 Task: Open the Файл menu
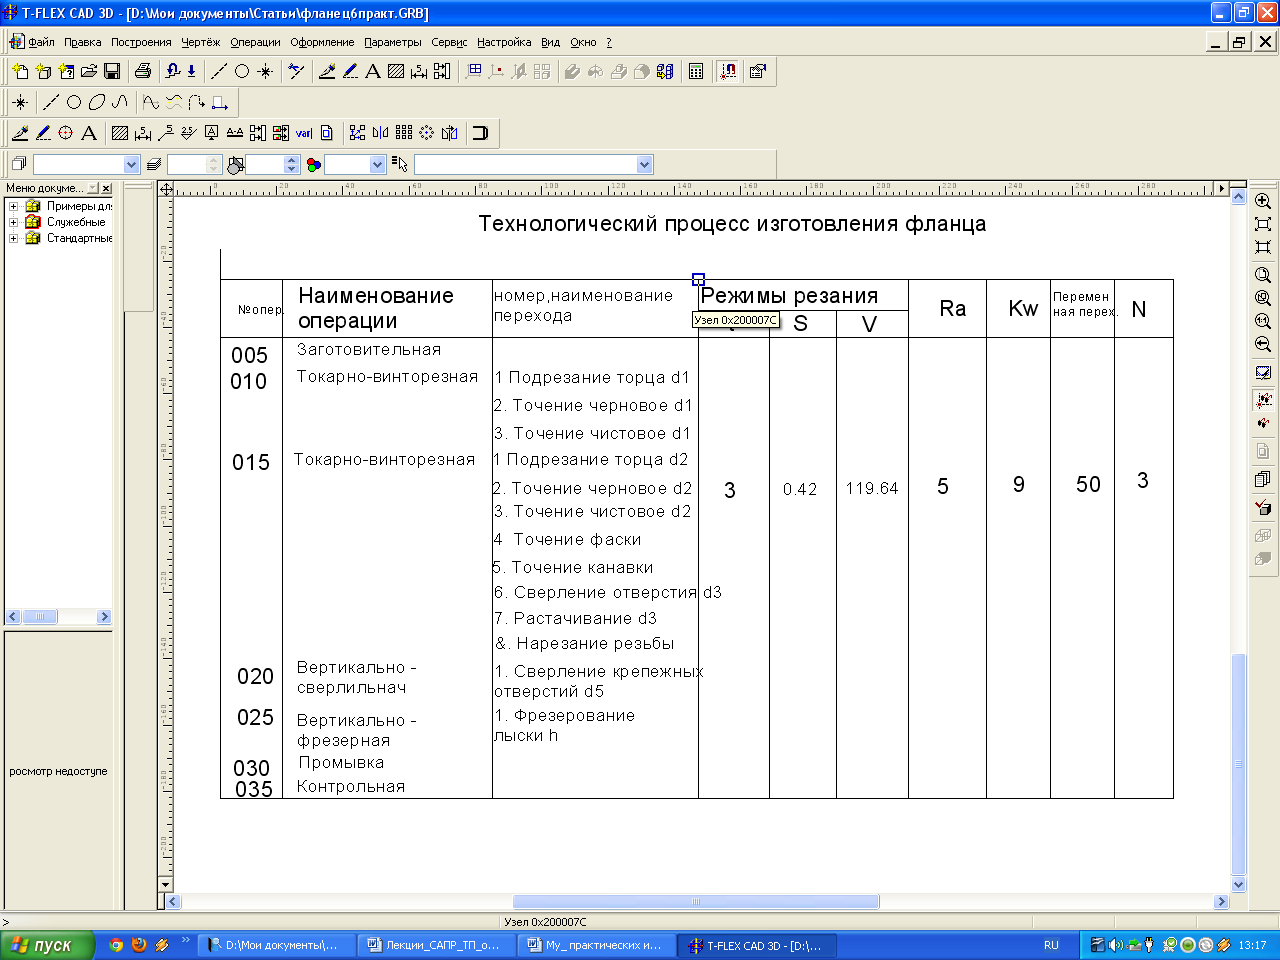pos(41,42)
